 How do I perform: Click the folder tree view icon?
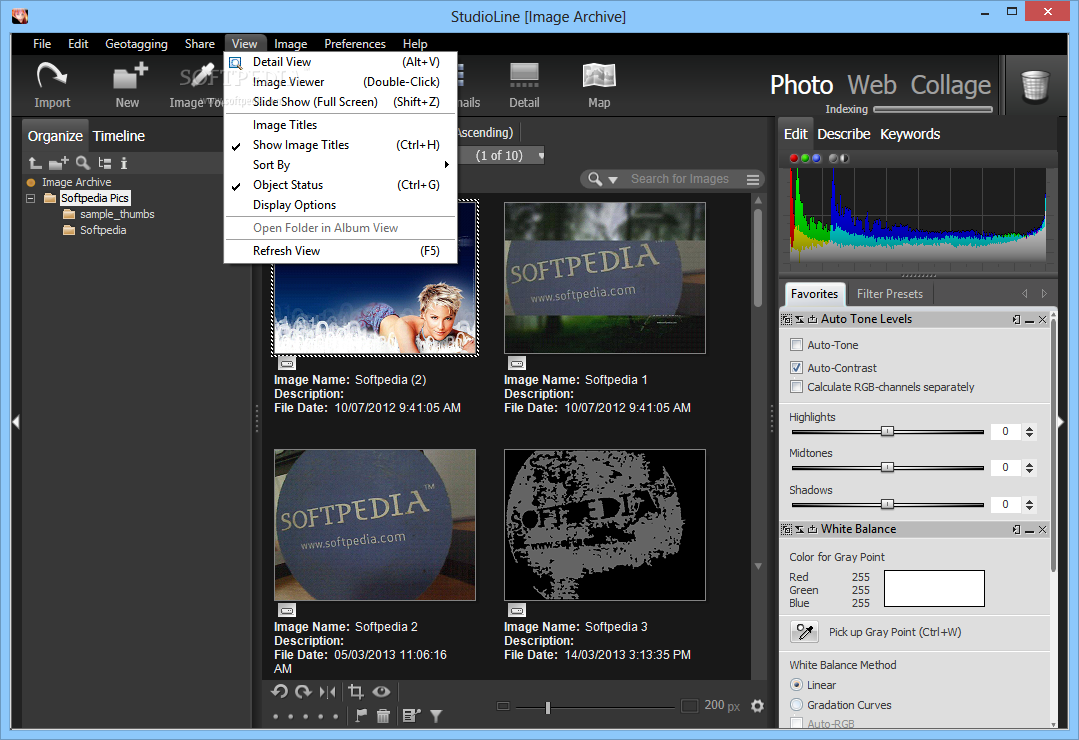click(105, 163)
